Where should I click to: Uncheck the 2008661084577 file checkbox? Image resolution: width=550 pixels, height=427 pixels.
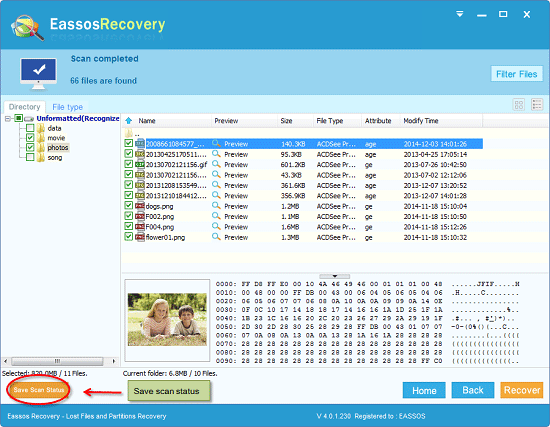click(128, 144)
